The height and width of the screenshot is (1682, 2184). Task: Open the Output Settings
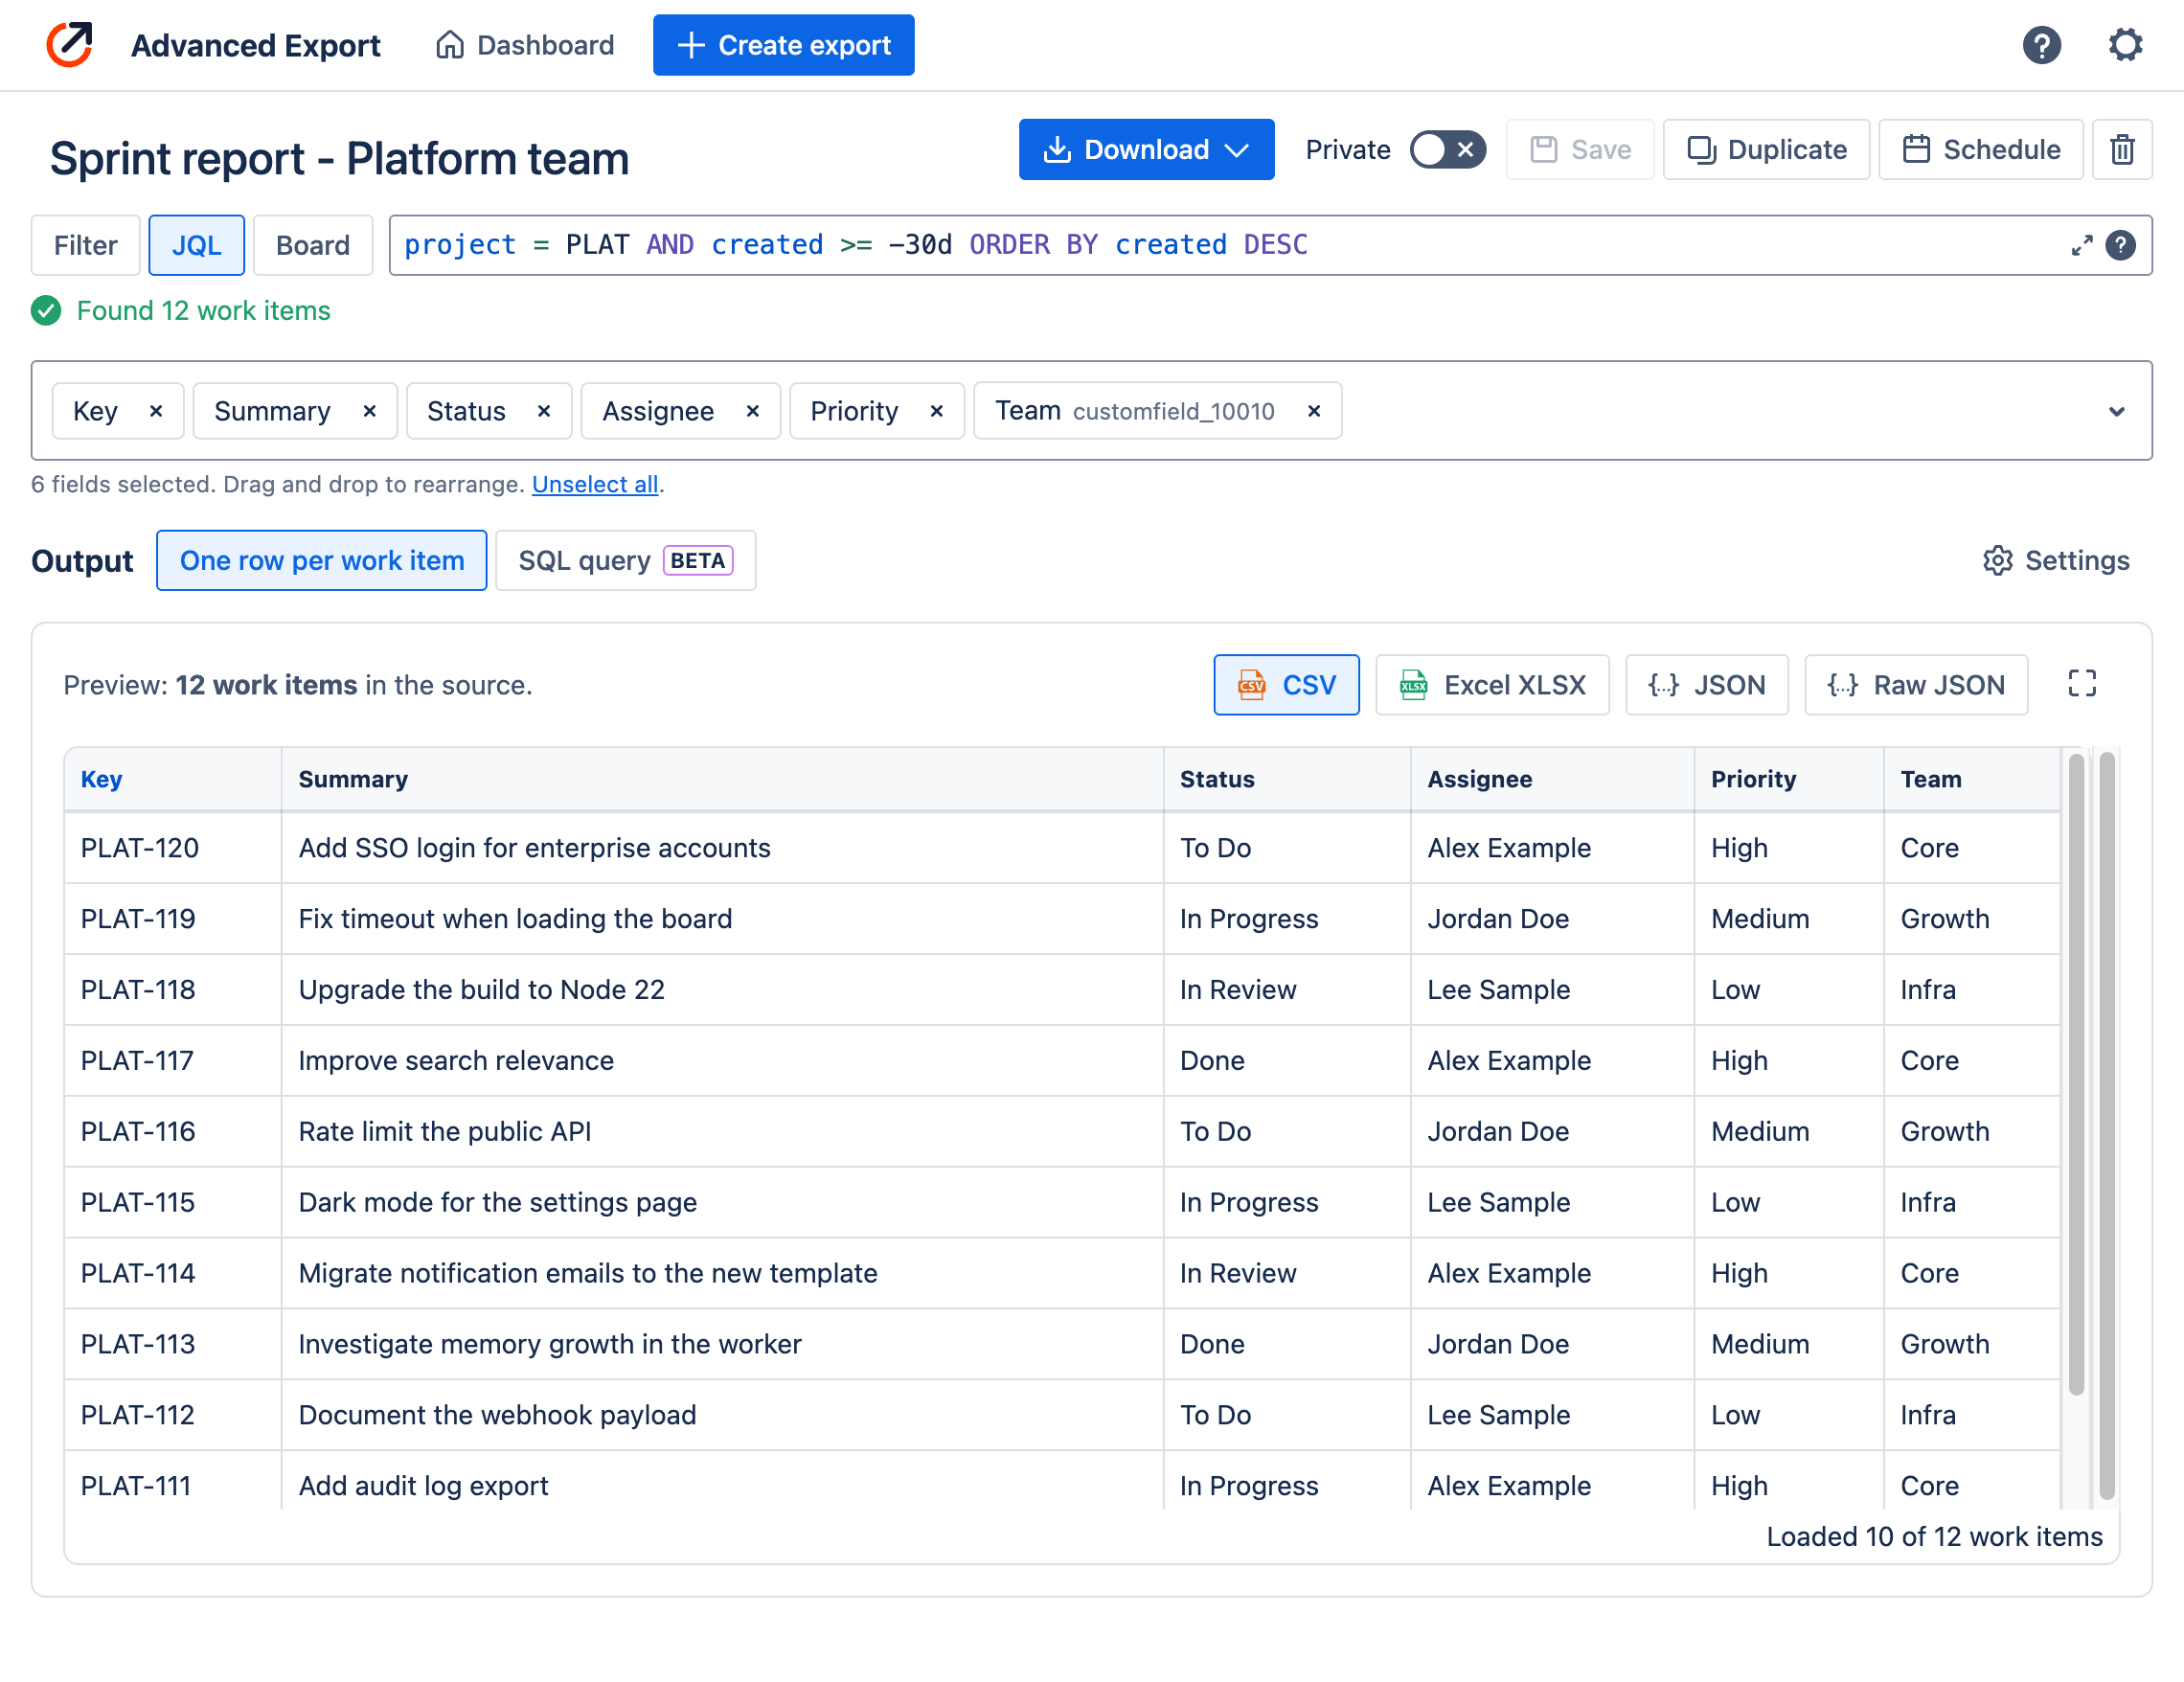tap(2056, 560)
